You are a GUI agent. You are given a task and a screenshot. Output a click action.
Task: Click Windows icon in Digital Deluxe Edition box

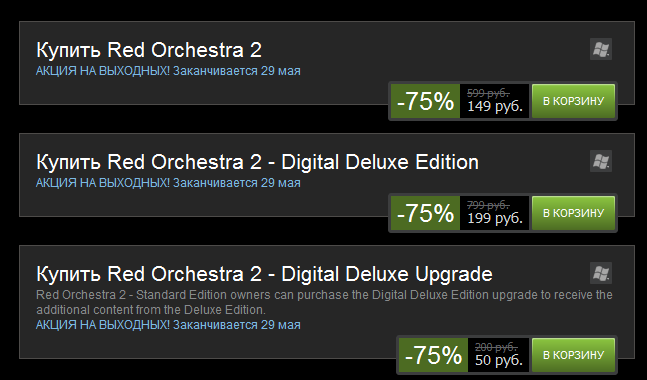(x=601, y=161)
